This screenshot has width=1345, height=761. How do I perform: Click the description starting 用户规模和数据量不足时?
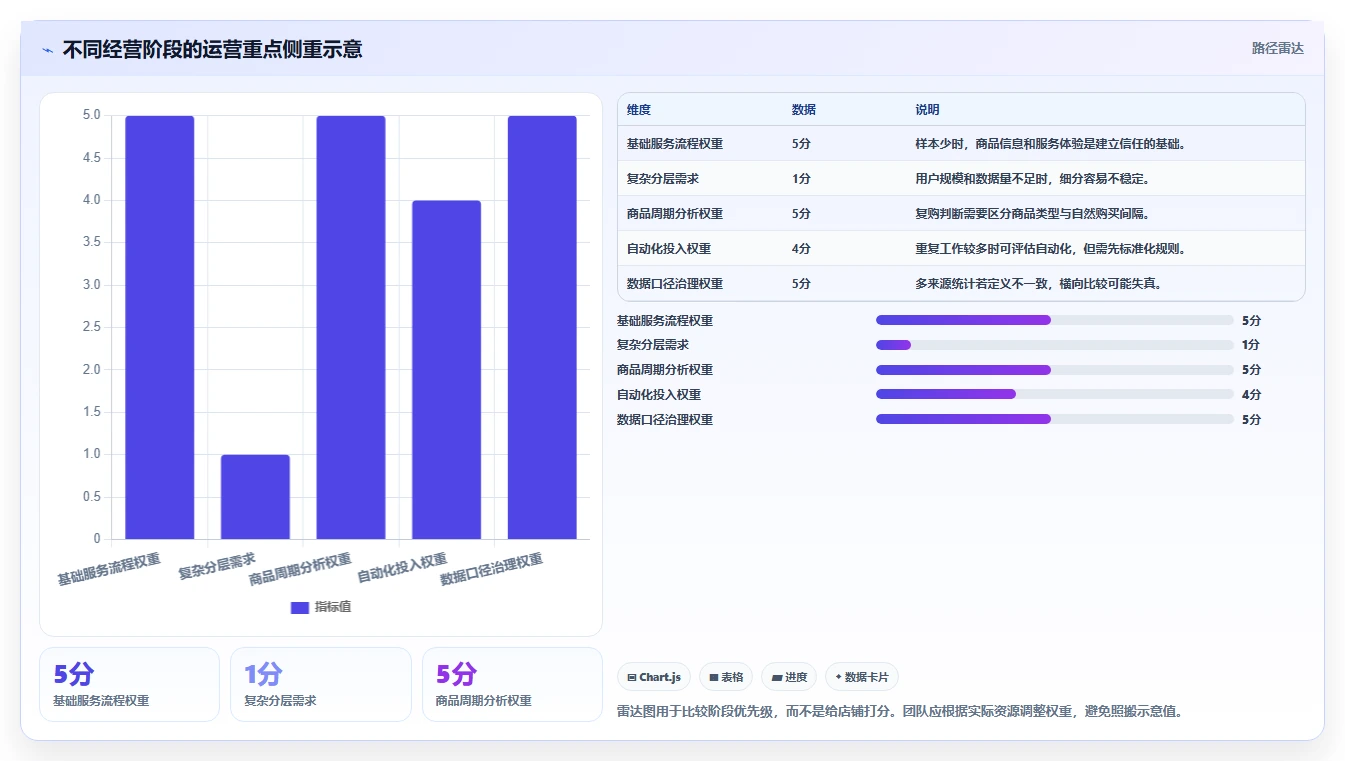1032,179
